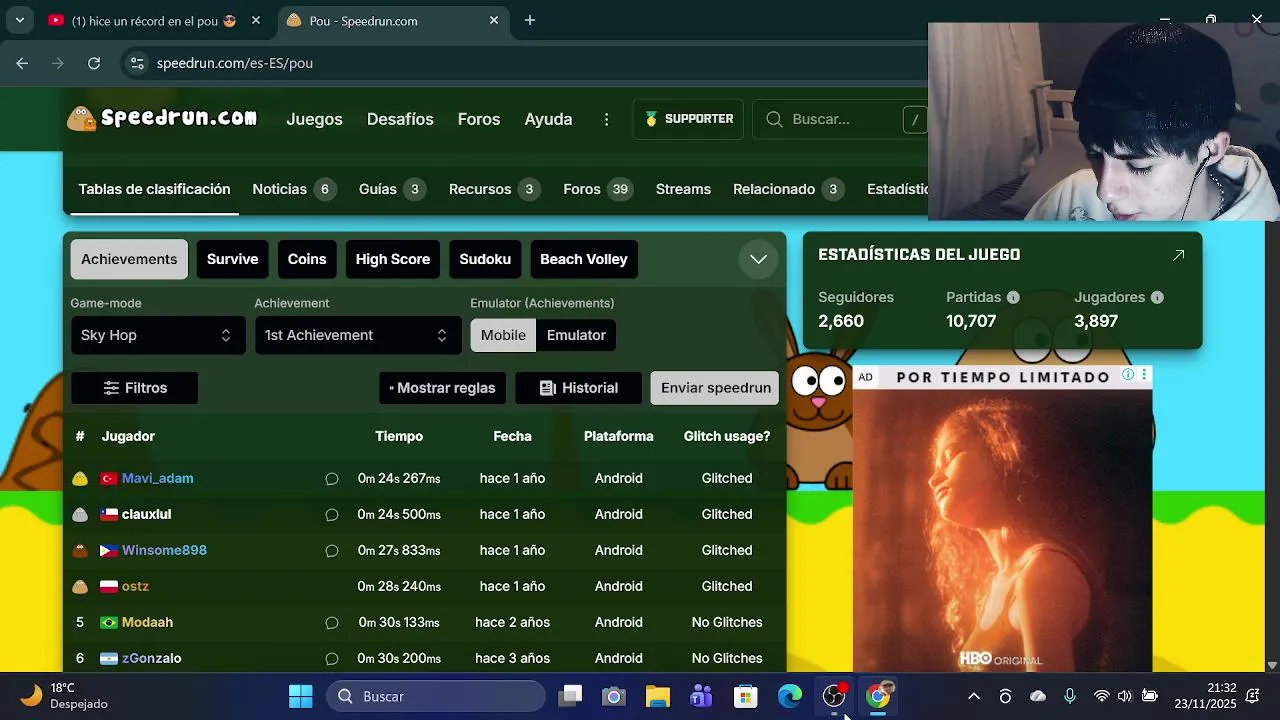Open clauxlul's player profile
This screenshot has height=720, width=1280.
tap(146, 515)
